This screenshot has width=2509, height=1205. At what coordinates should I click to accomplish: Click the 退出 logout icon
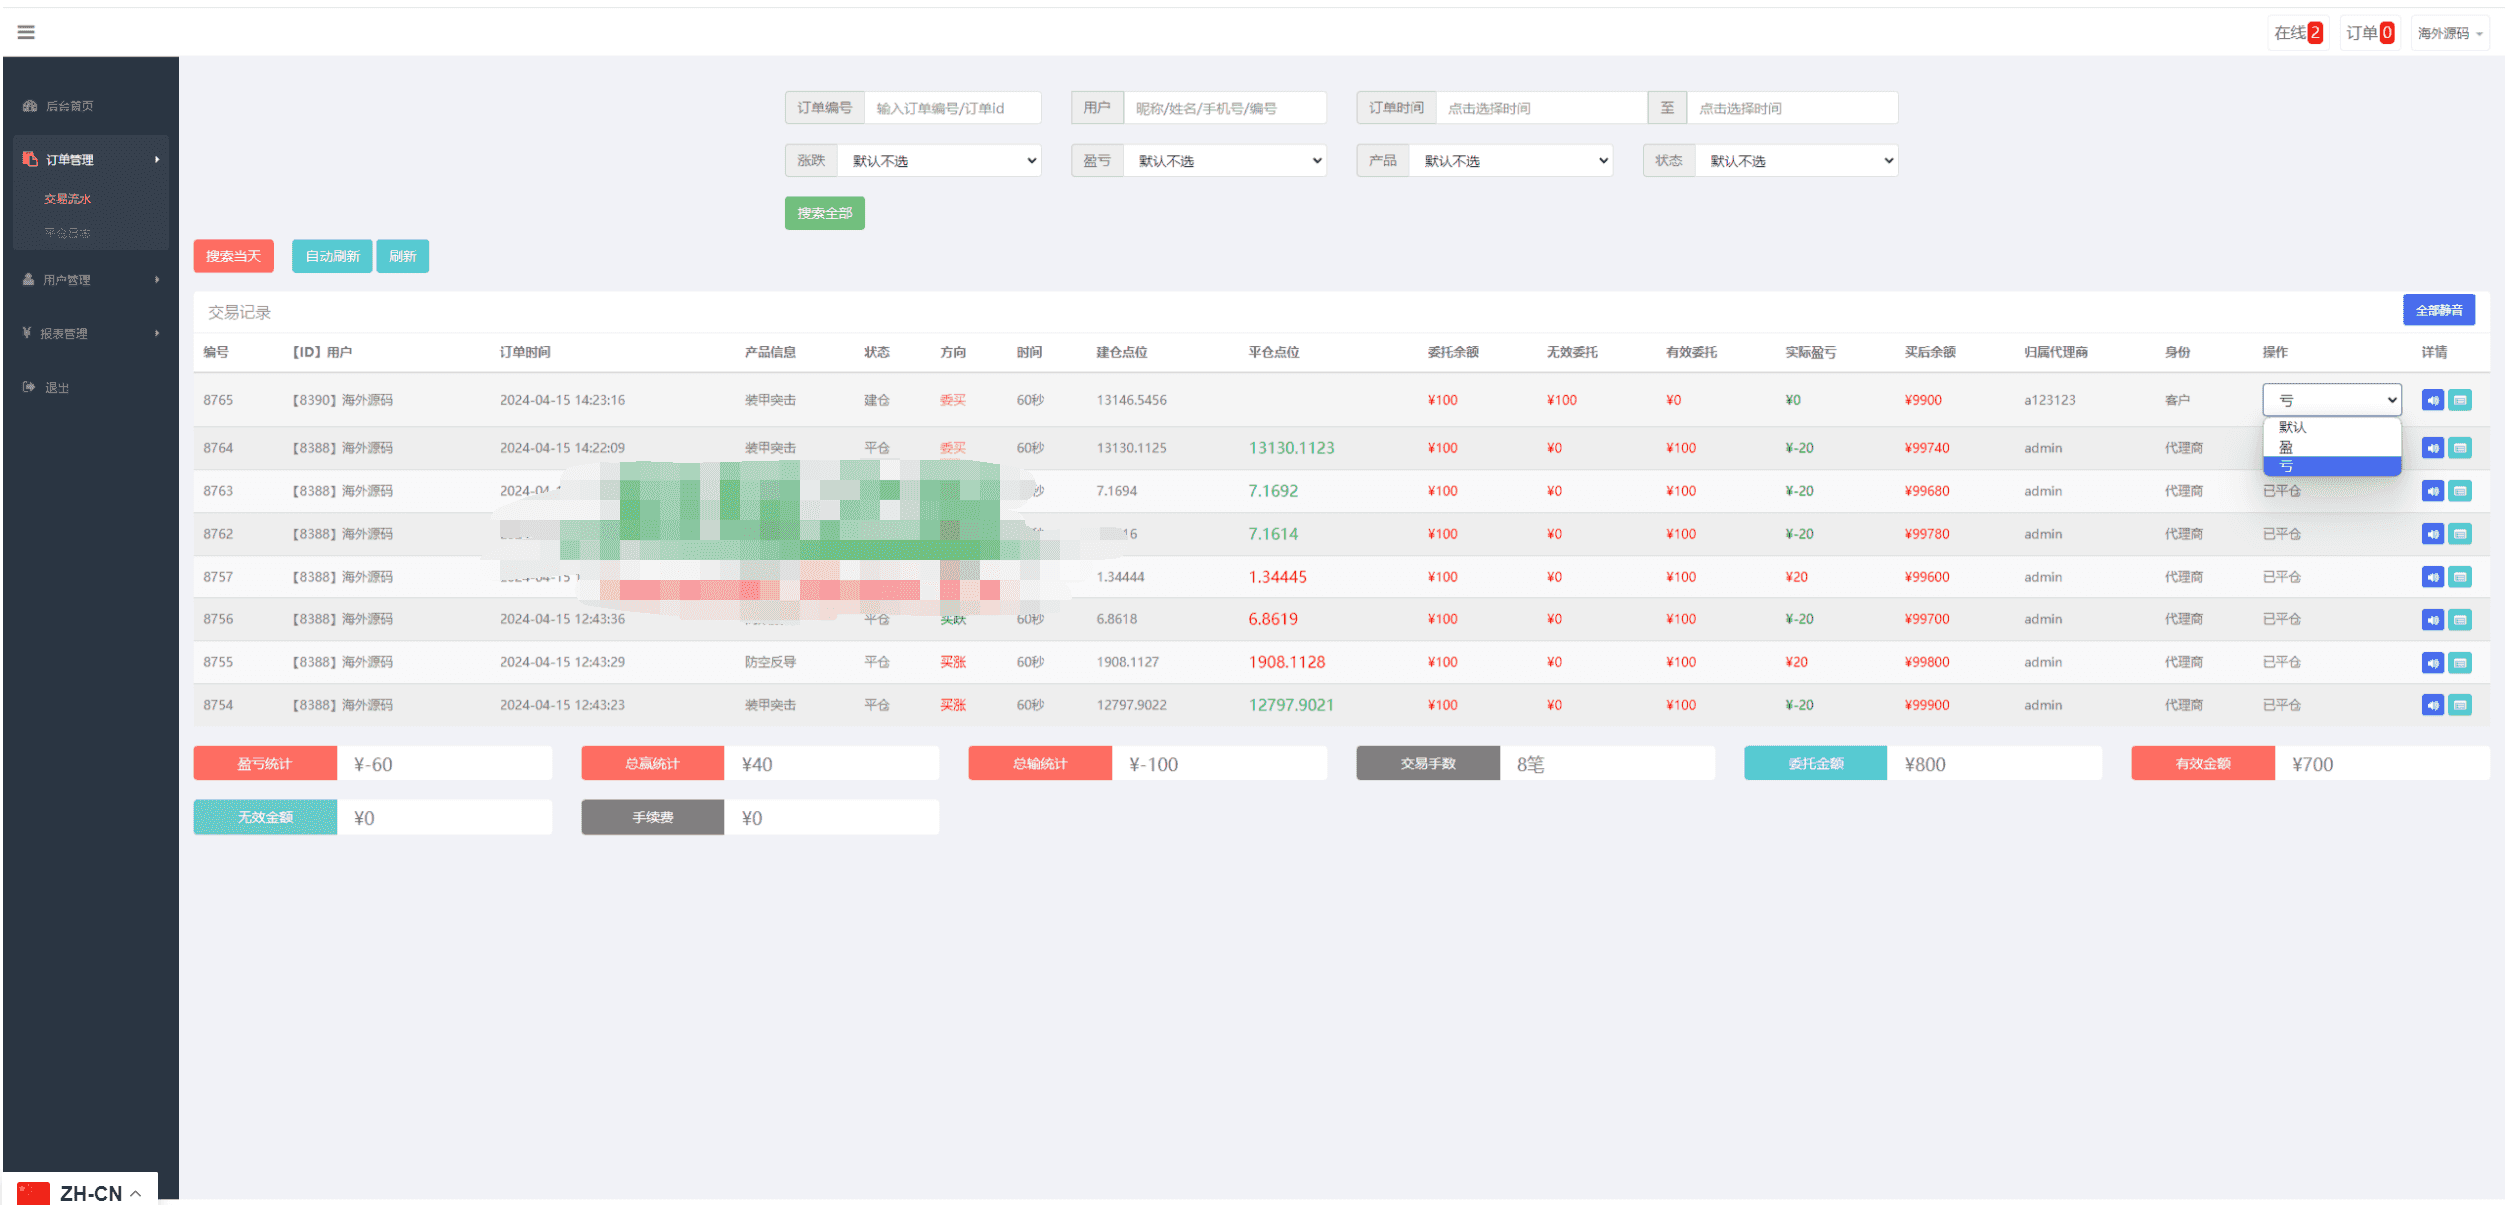[29, 387]
